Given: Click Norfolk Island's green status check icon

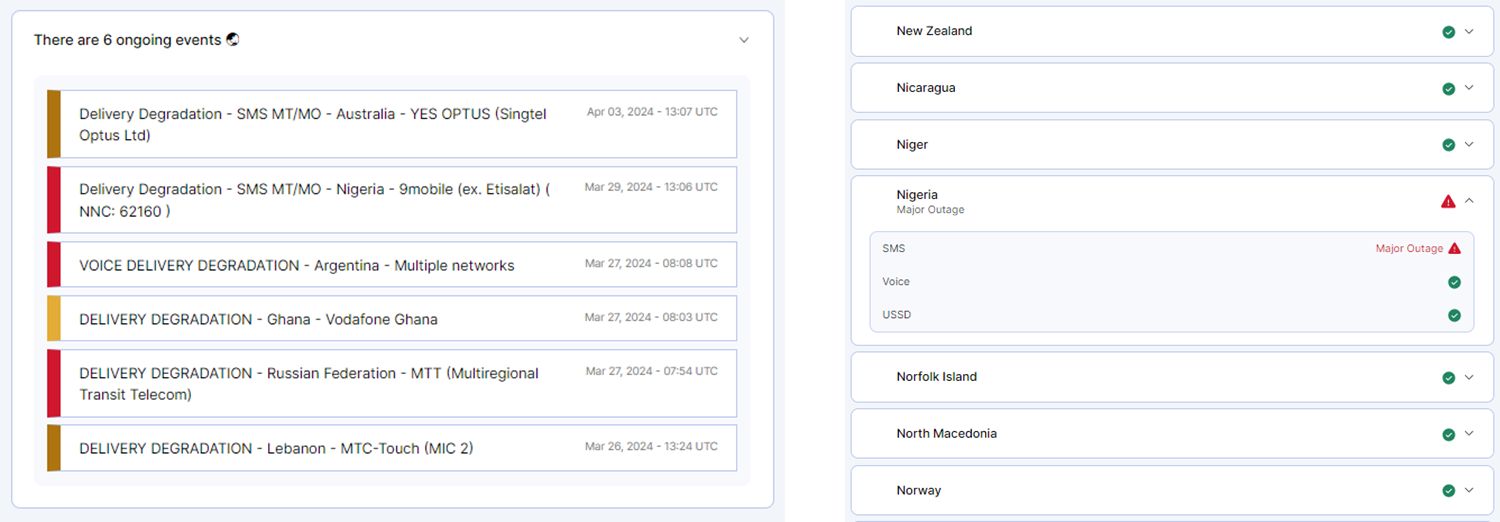Looking at the screenshot, I should (x=1448, y=378).
